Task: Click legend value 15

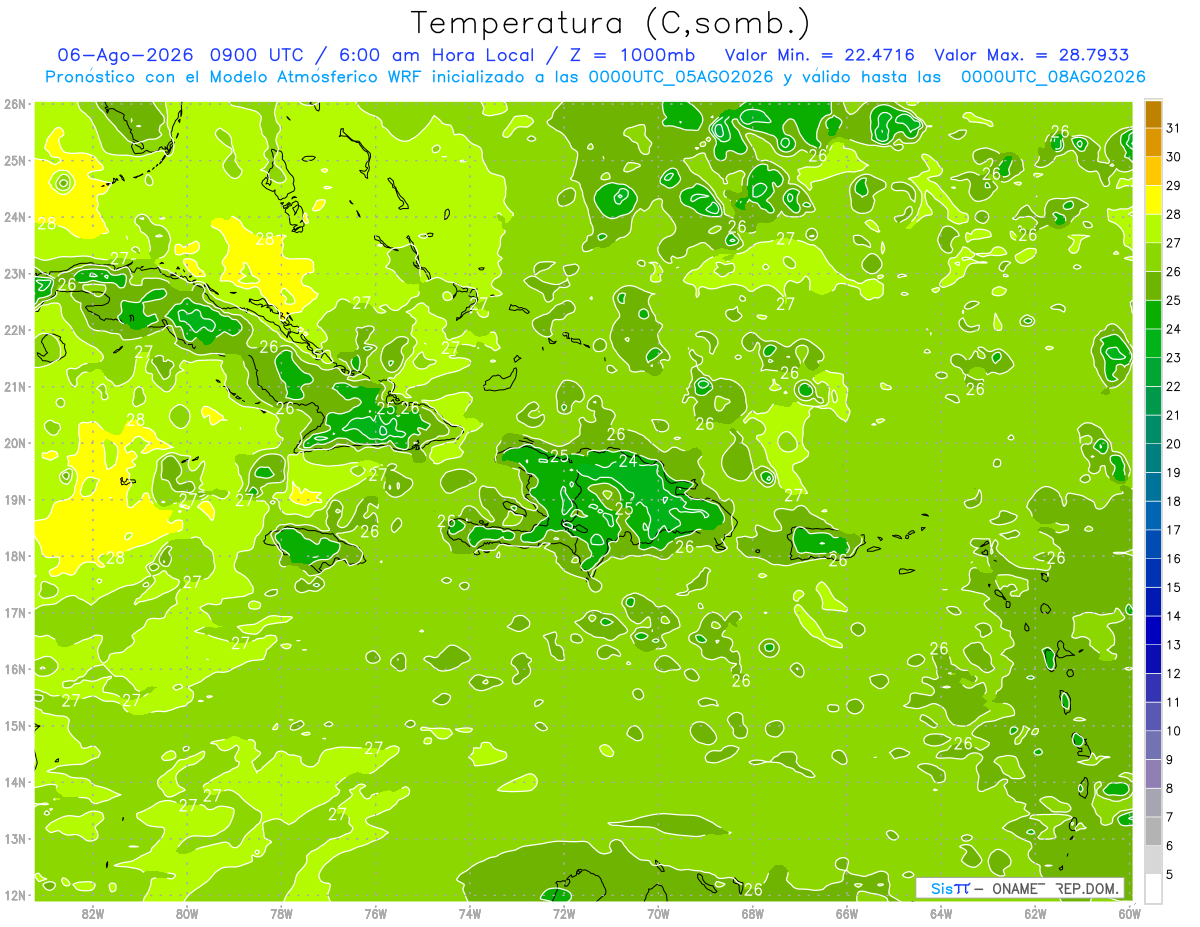Action: [x=1173, y=588]
